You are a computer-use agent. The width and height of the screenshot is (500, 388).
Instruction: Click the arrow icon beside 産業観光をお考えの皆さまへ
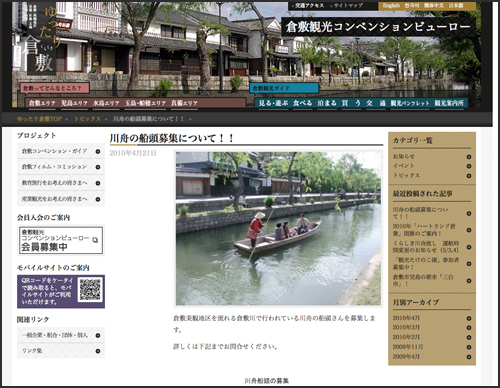[x=98, y=199]
